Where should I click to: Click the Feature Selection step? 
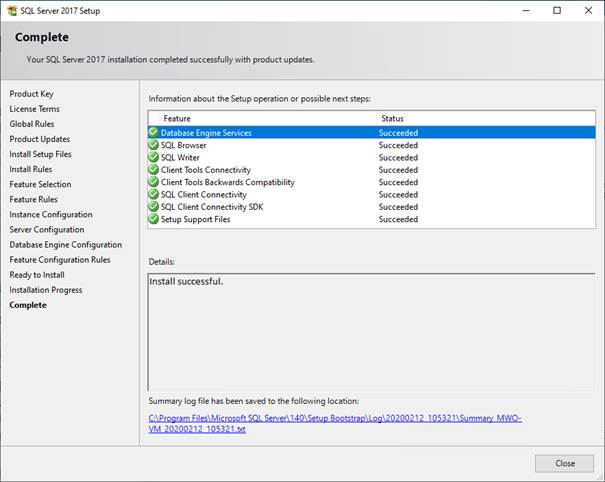[40, 184]
